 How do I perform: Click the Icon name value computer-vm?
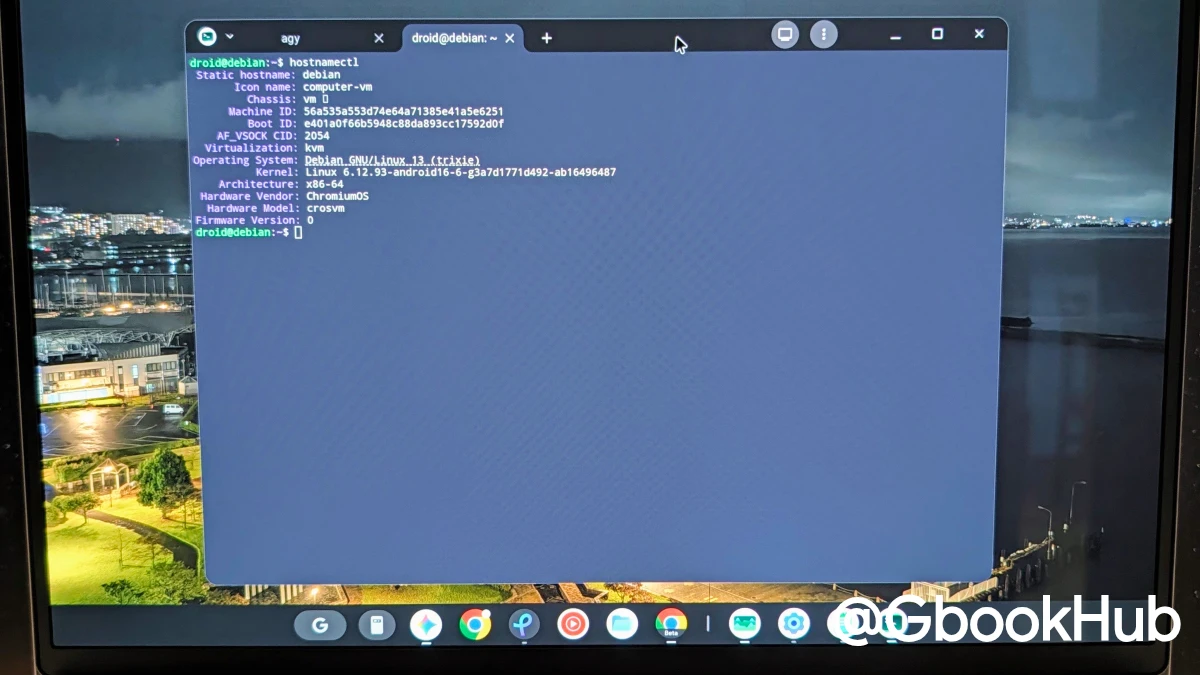[x=336, y=87]
